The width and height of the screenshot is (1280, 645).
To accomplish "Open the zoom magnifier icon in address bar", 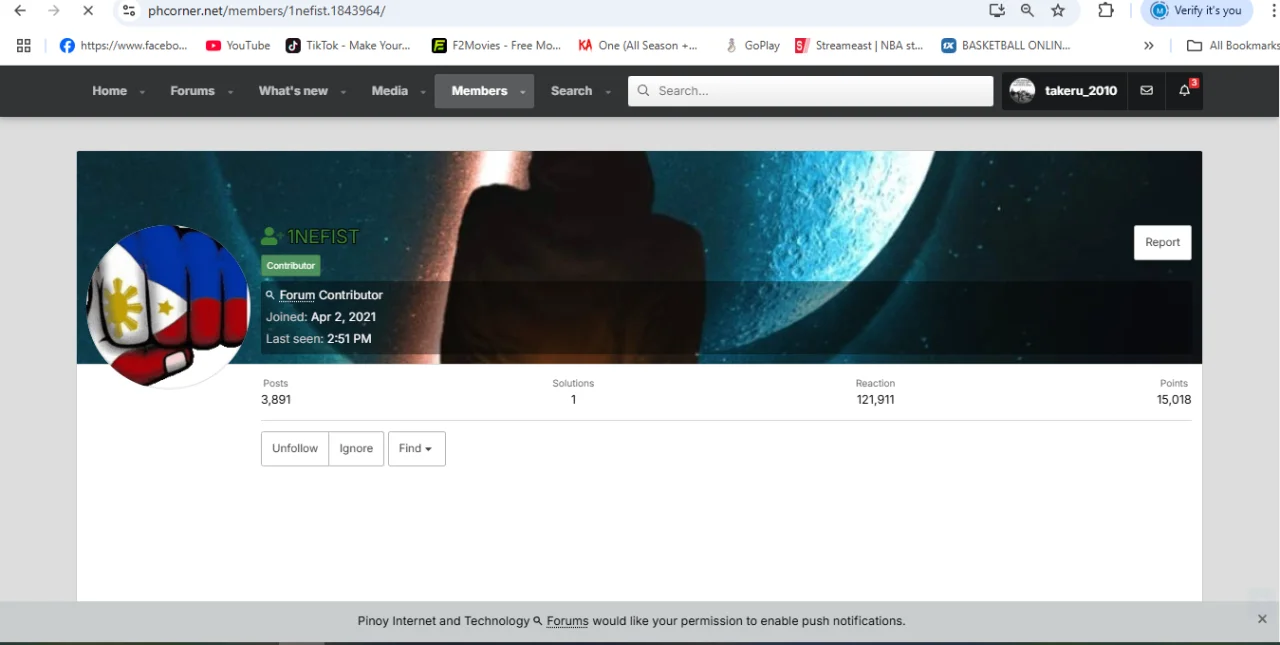I will pyautogui.click(x=1027, y=10).
